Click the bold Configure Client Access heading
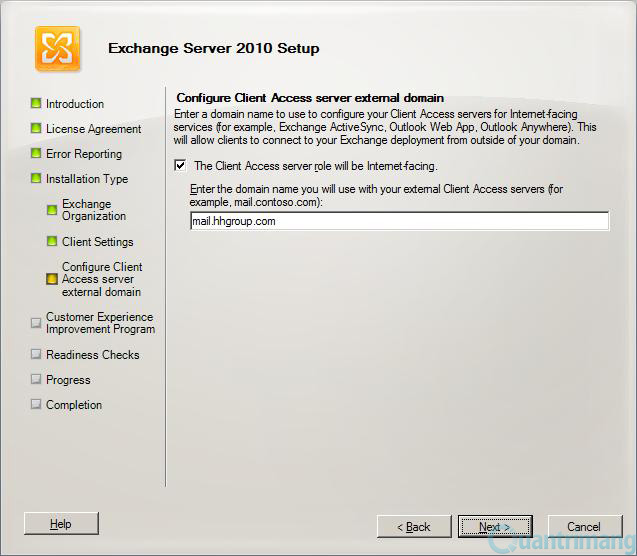This screenshot has width=637, height=556. [310, 98]
